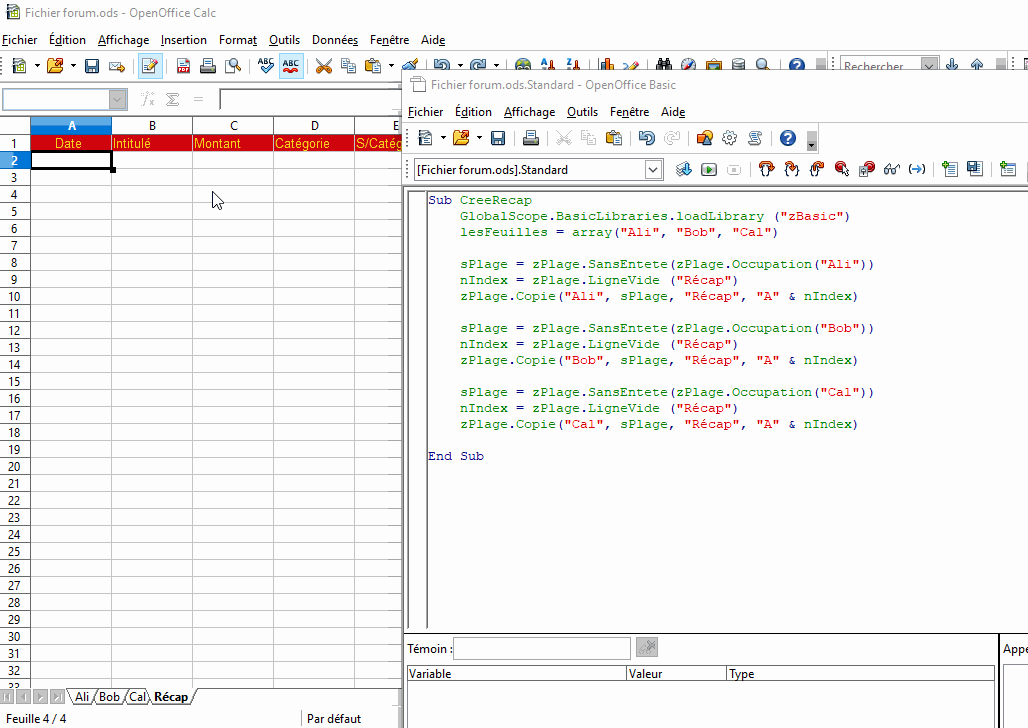Click Cut scissors icon in Calc toolbar
1028x728 pixels.
click(x=323, y=66)
